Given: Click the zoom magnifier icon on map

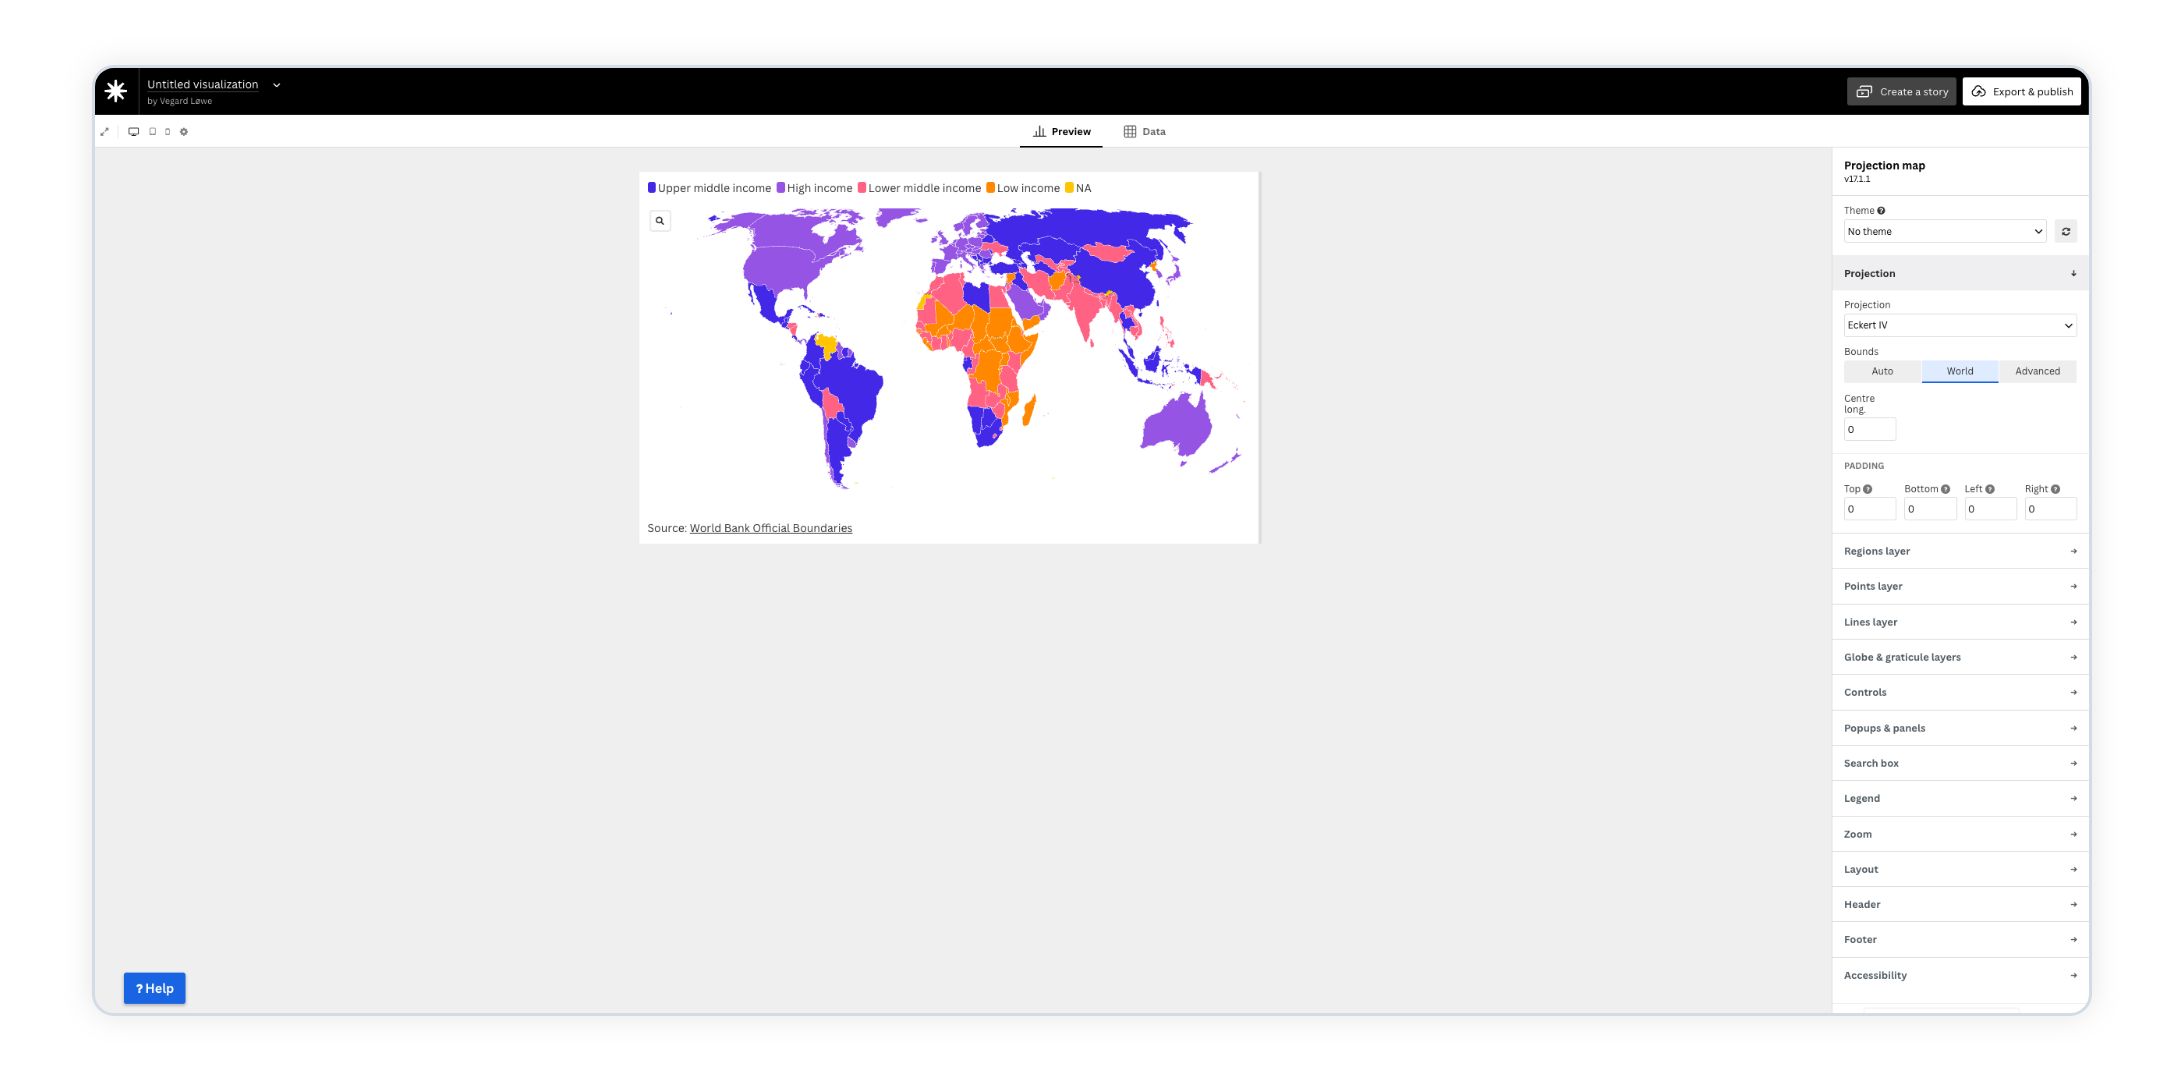Looking at the screenshot, I should coord(660,220).
